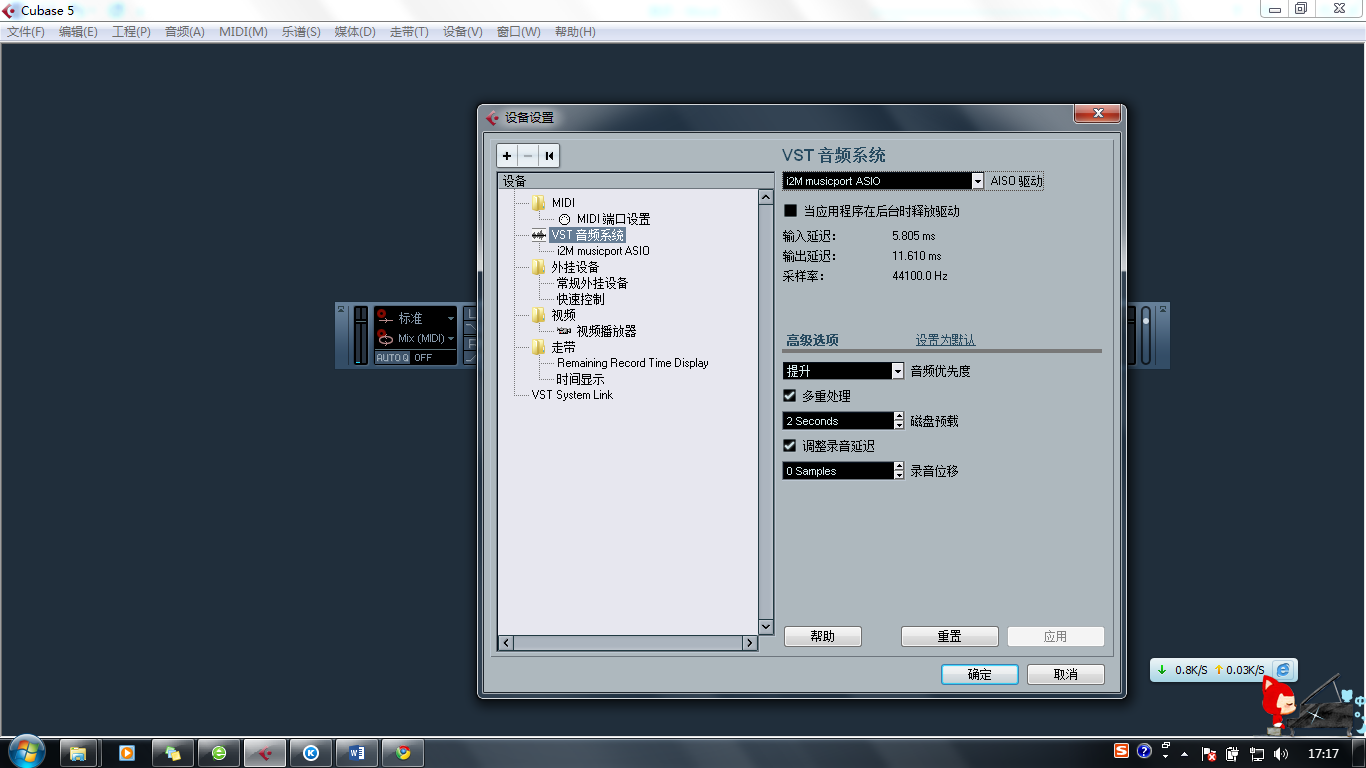Select 常规外挂设备 tree item
Screen dimensions: 1366x768
tap(592, 283)
